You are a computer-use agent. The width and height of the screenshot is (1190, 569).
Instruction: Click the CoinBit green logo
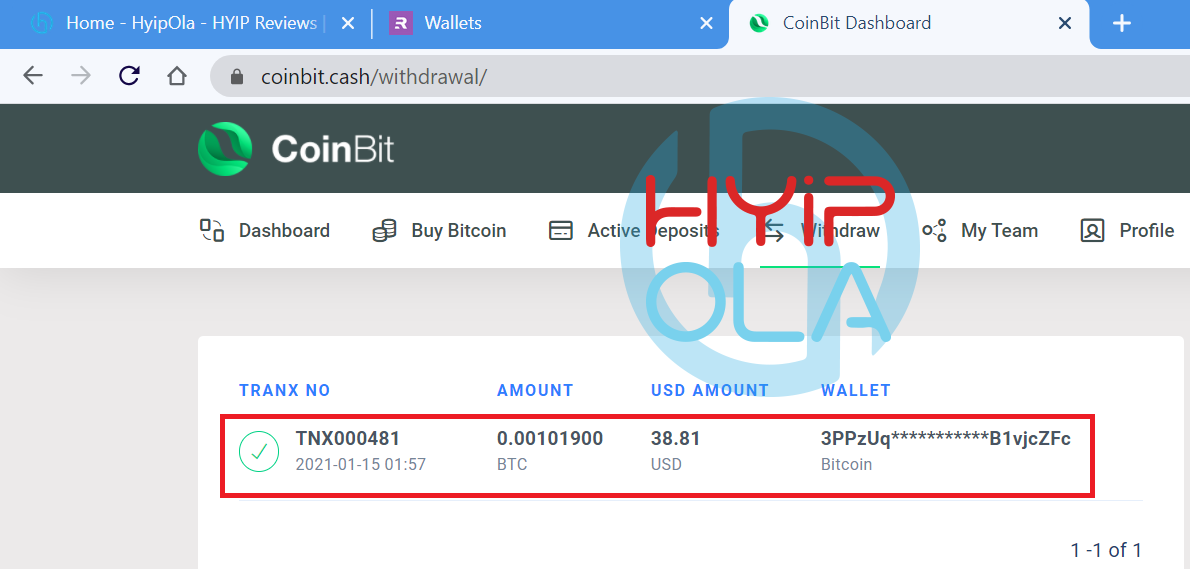click(x=225, y=149)
